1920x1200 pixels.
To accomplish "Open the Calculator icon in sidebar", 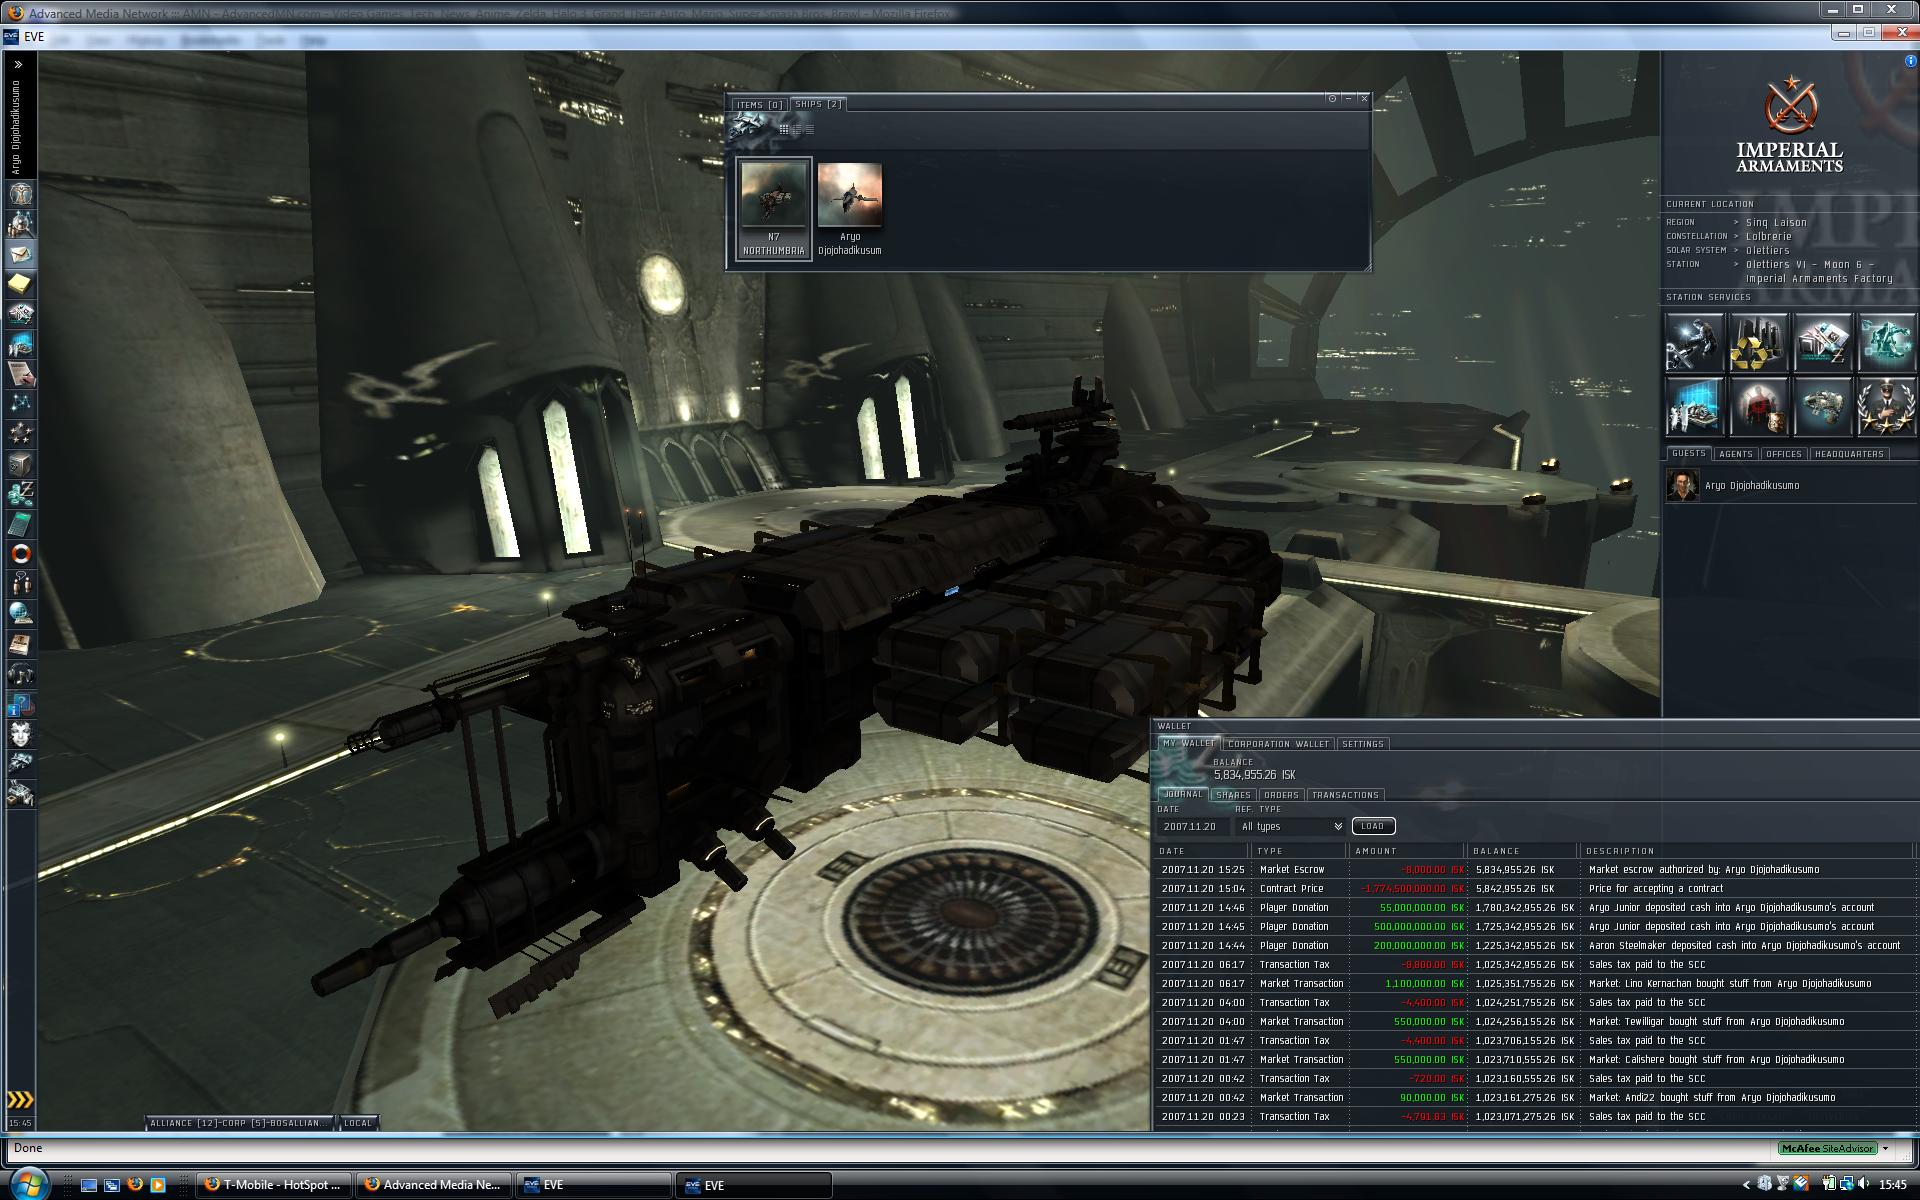I will pos(21,524).
